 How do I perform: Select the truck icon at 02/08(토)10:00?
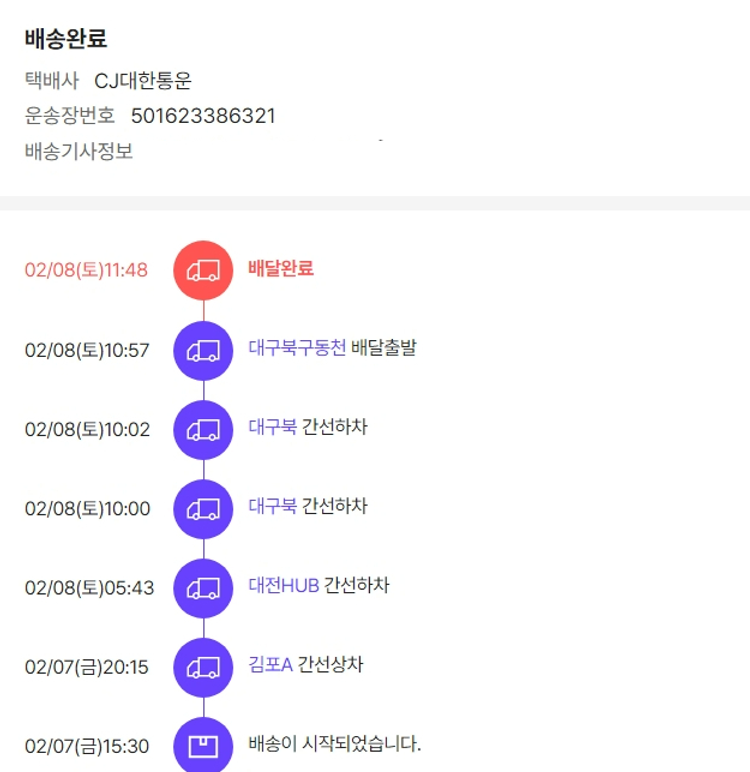point(203,509)
